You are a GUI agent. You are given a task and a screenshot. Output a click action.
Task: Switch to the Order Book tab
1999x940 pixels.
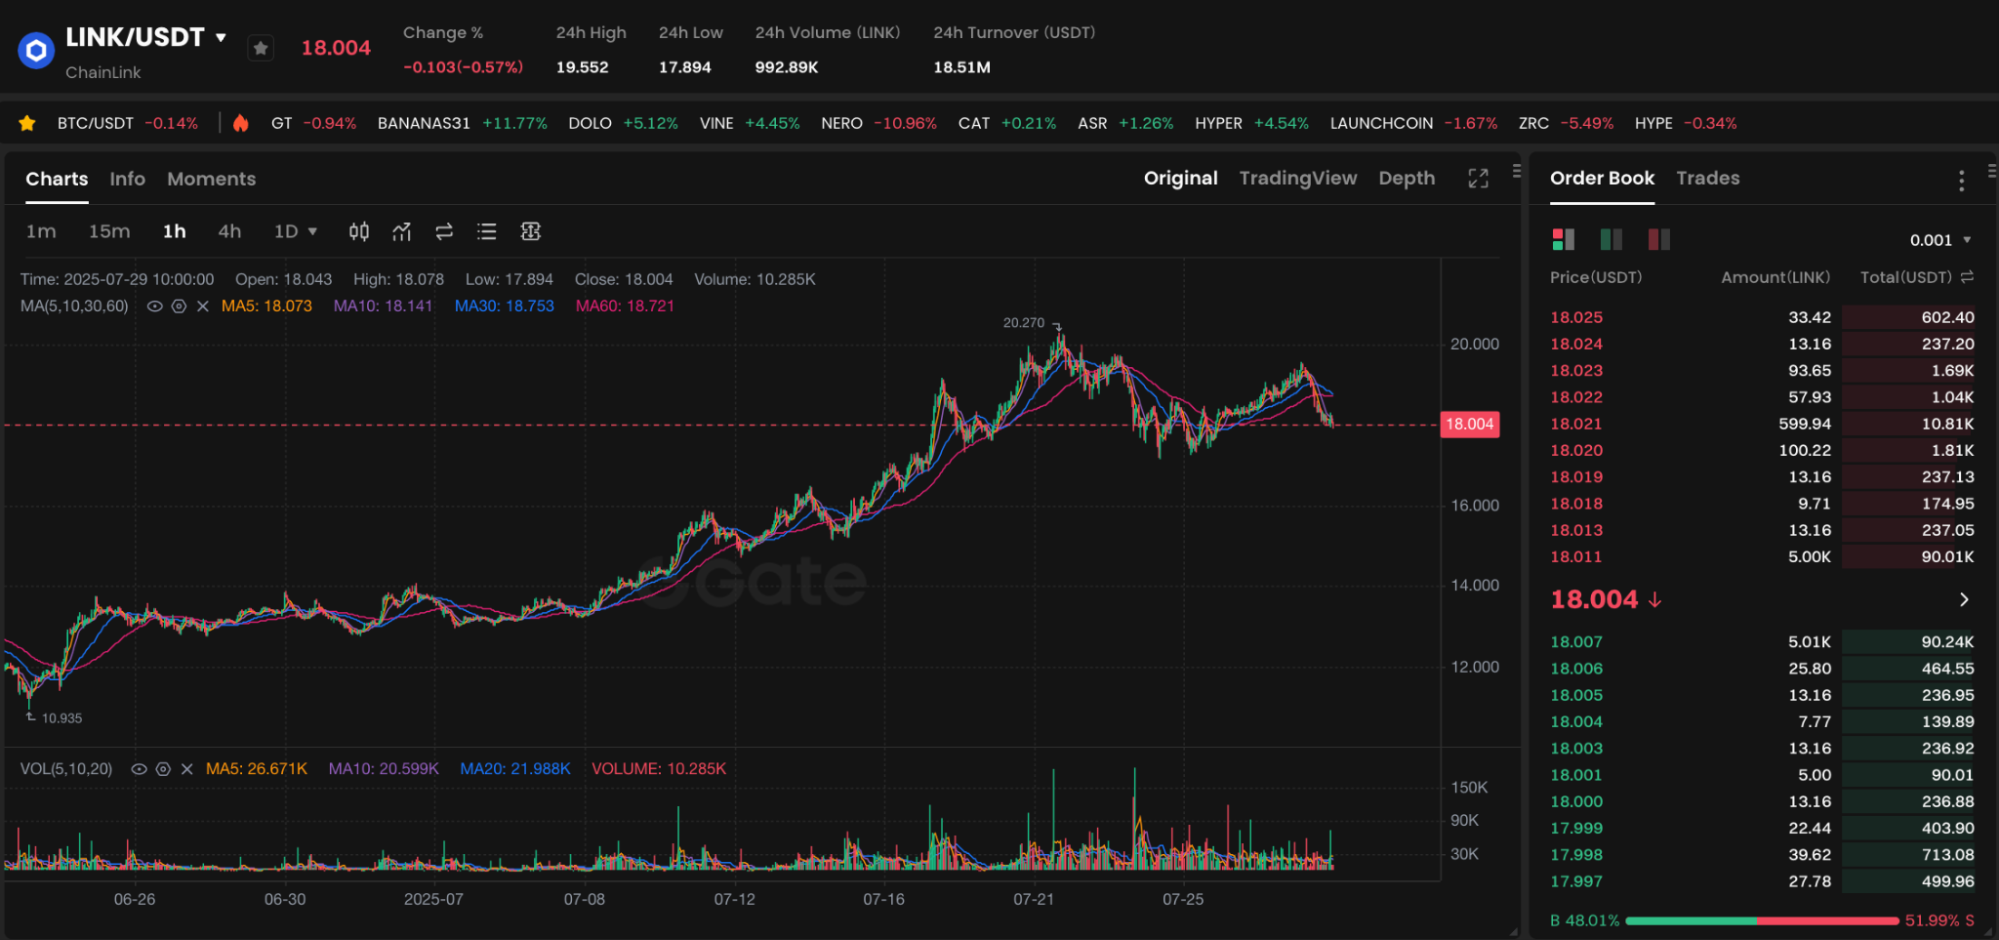click(1602, 178)
